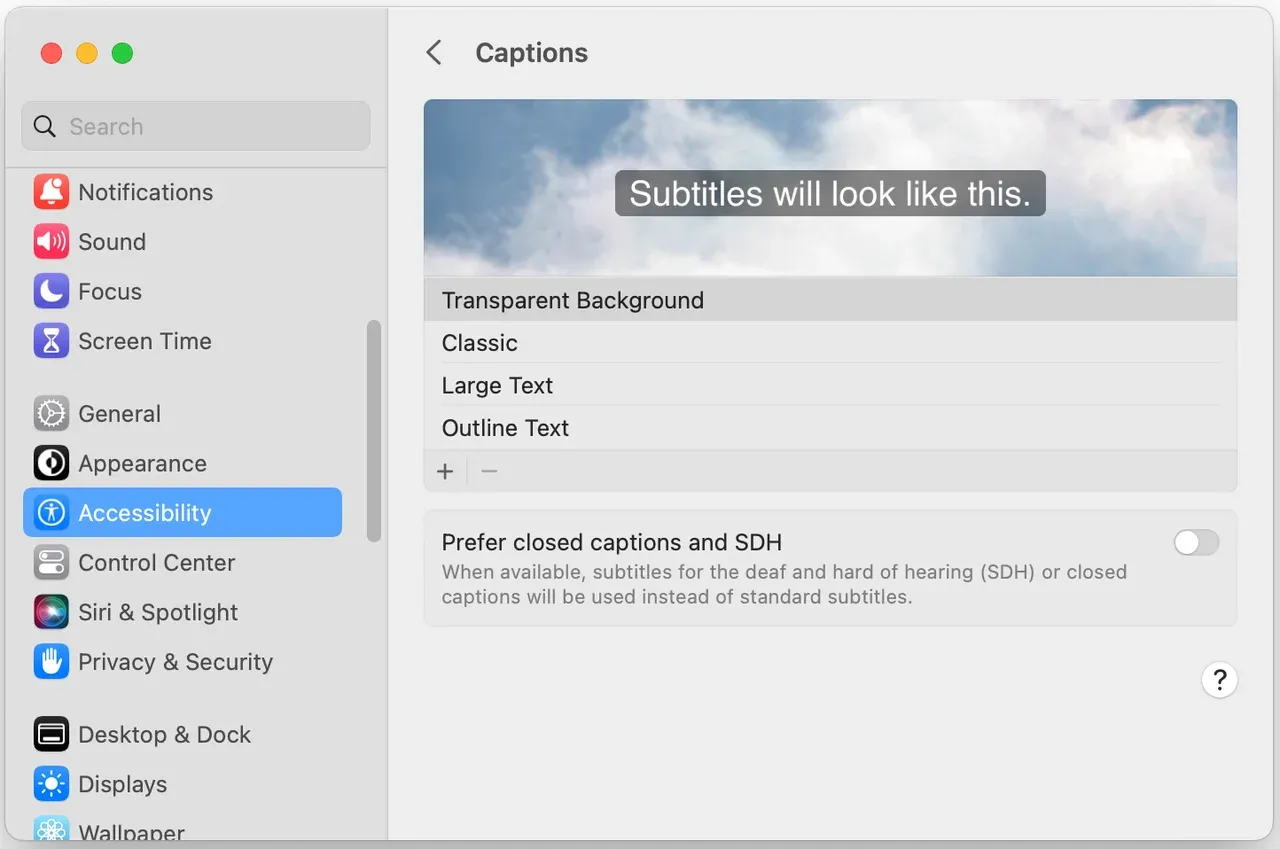Open Screen Time settings label
Viewport: 1280px width, 849px height.
145,341
